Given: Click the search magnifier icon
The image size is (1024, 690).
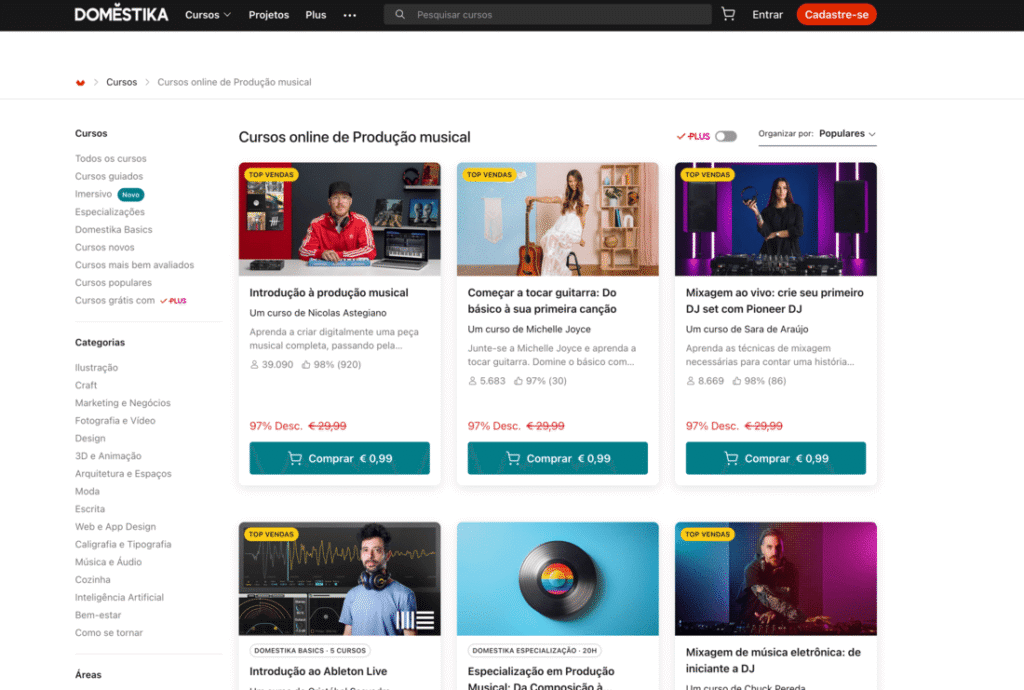Looking at the screenshot, I should click(400, 14).
